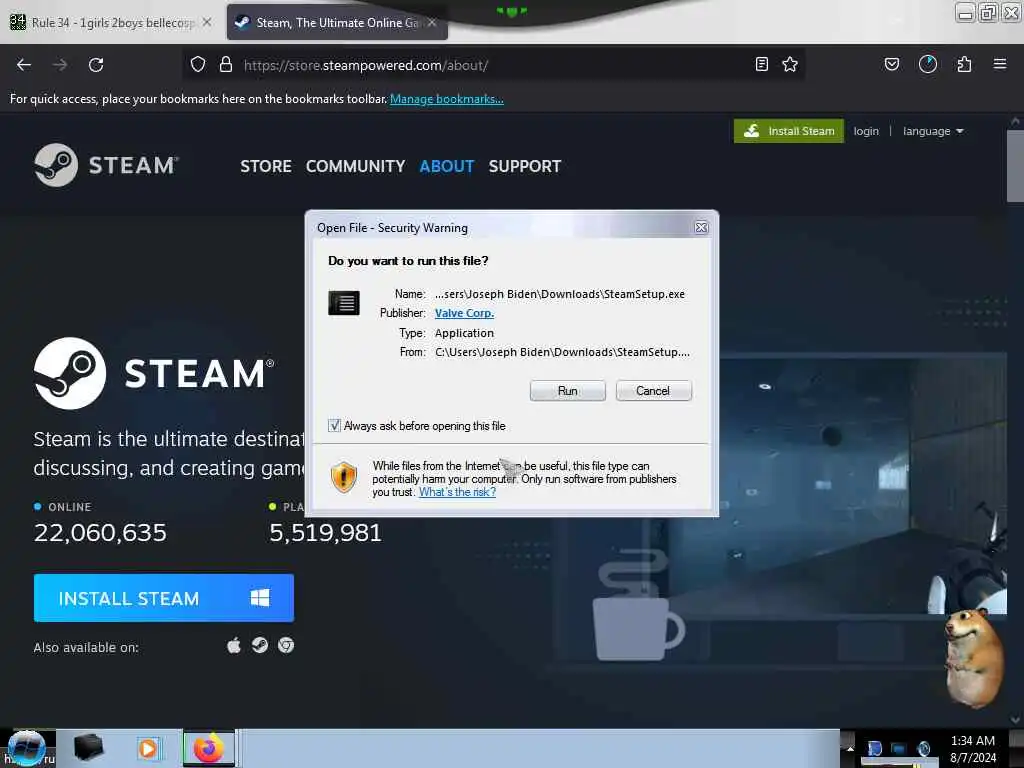Viewport: 1024px width, 768px height.
Task: Open the Windows Start orb
Action: pos(26,748)
